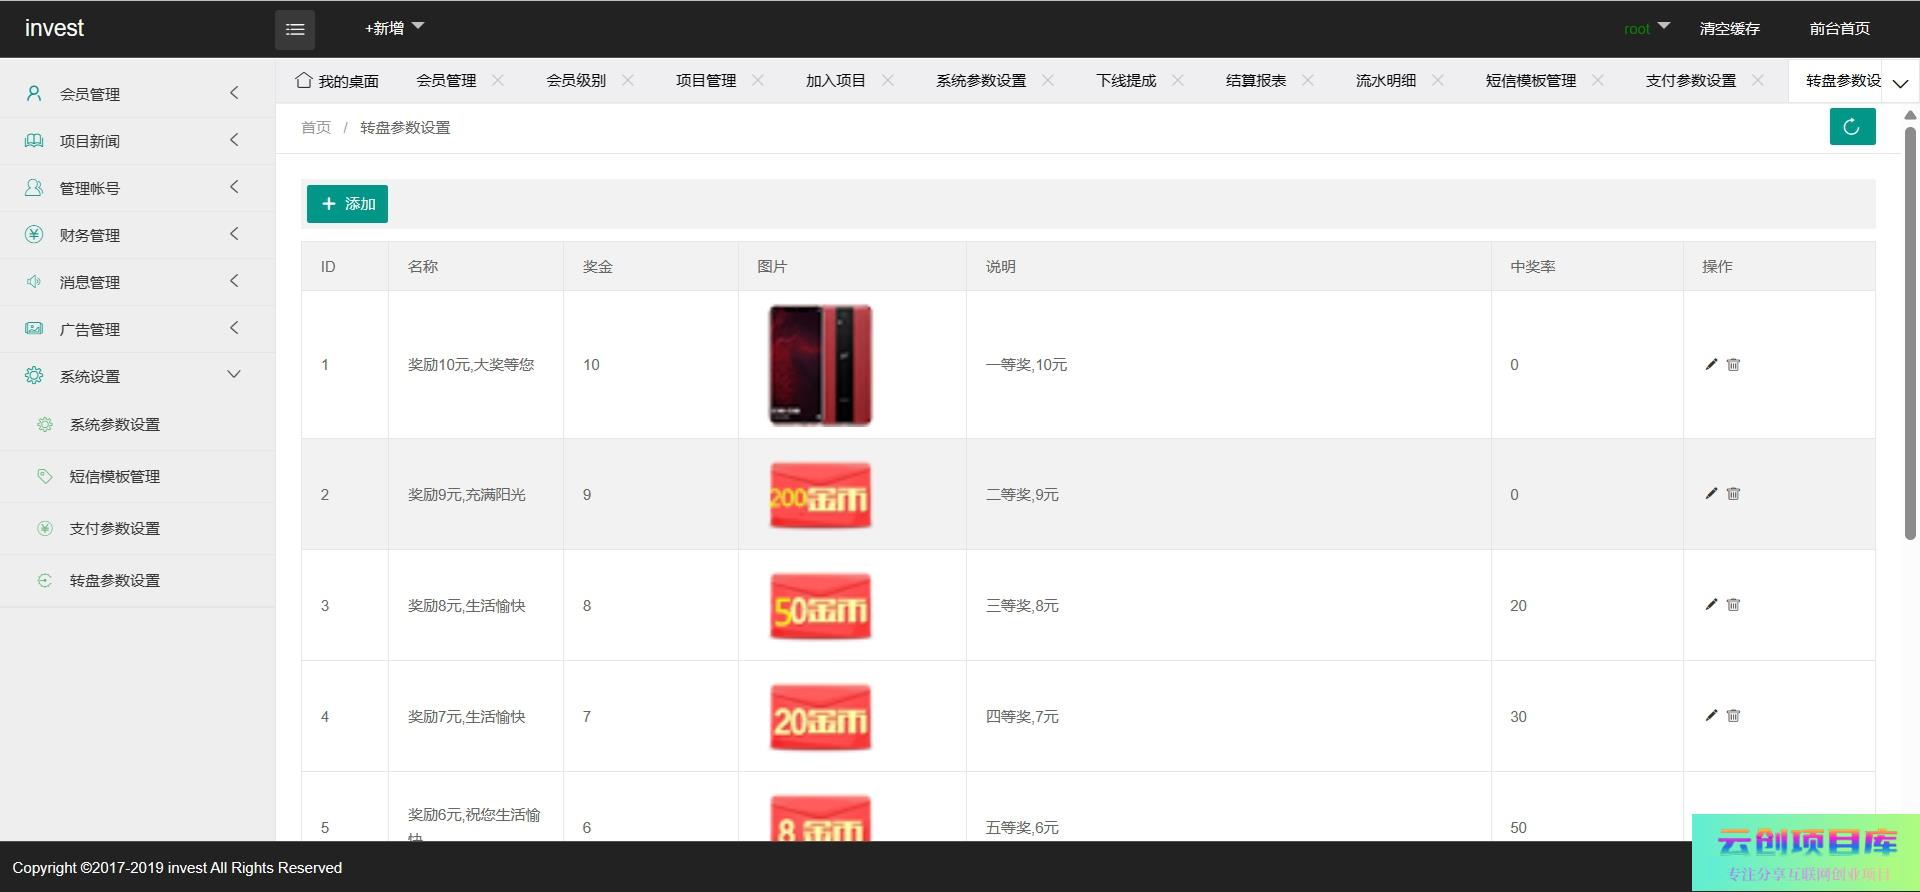Expand the tab list dropdown arrow
The image size is (1920, 892).
coord(1900,83)
